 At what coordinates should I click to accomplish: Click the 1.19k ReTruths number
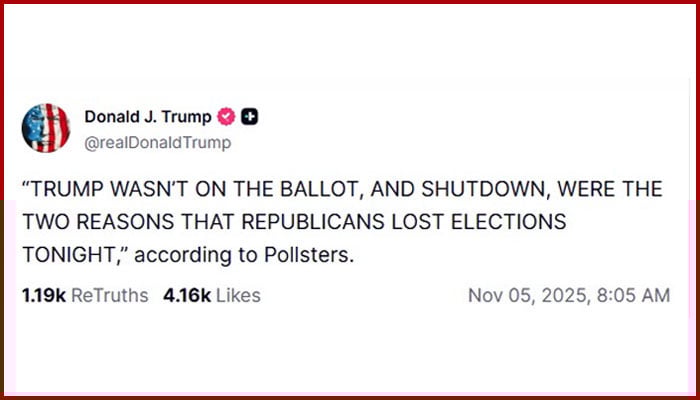41,295
